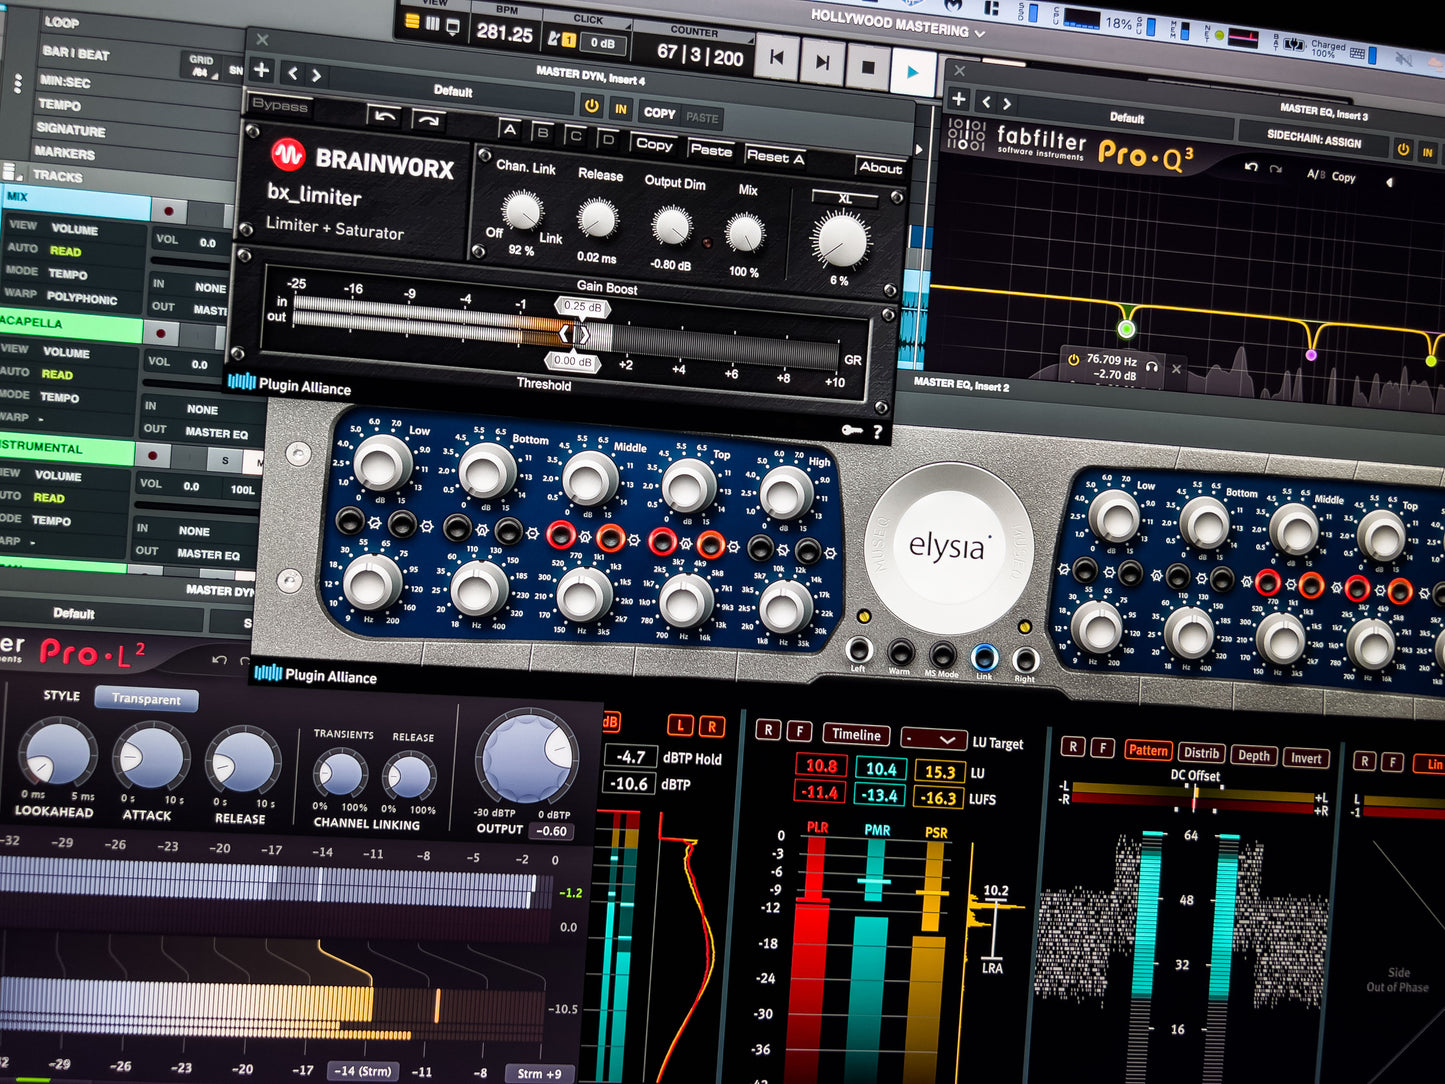Toggle the IN button of MASTER DYN
This screenshot has width=1445, height=1084.
(x=621, y=109)
